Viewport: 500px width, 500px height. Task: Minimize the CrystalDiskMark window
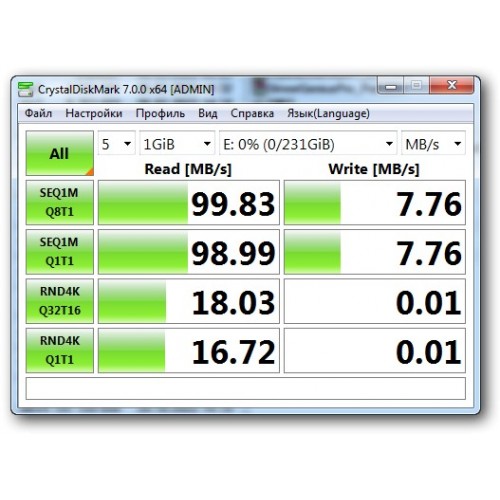click(x=391, y=85)
